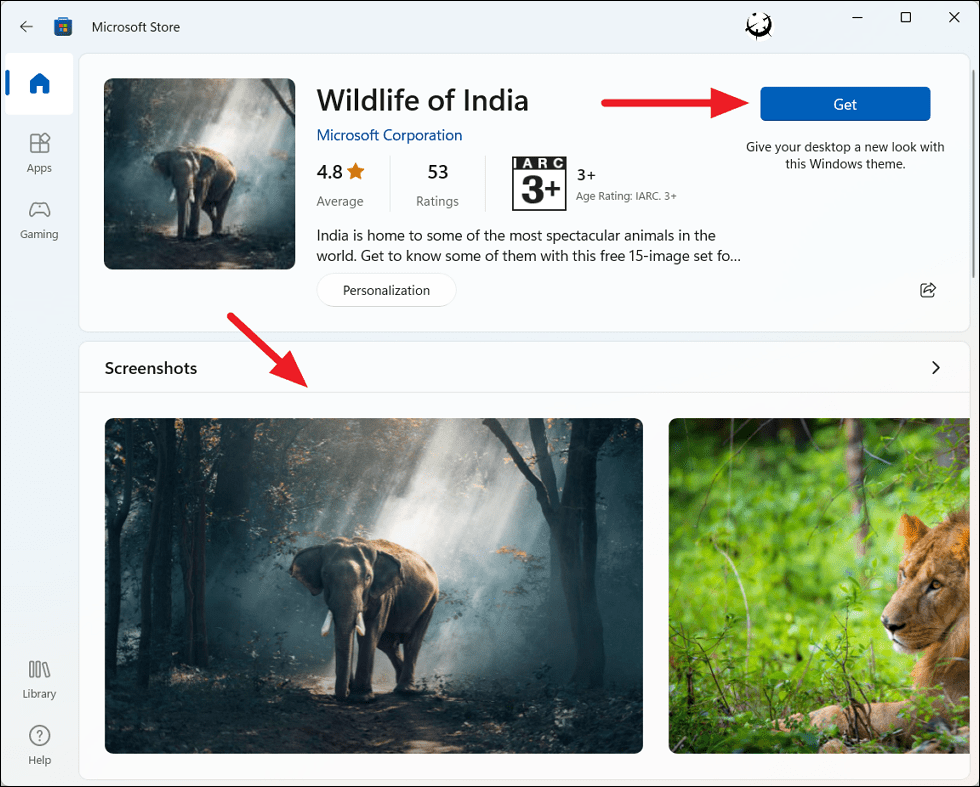Viewport: 980px width, 787px height.
Task: Close the Microsoft Store window
Action: click(954, 18)
